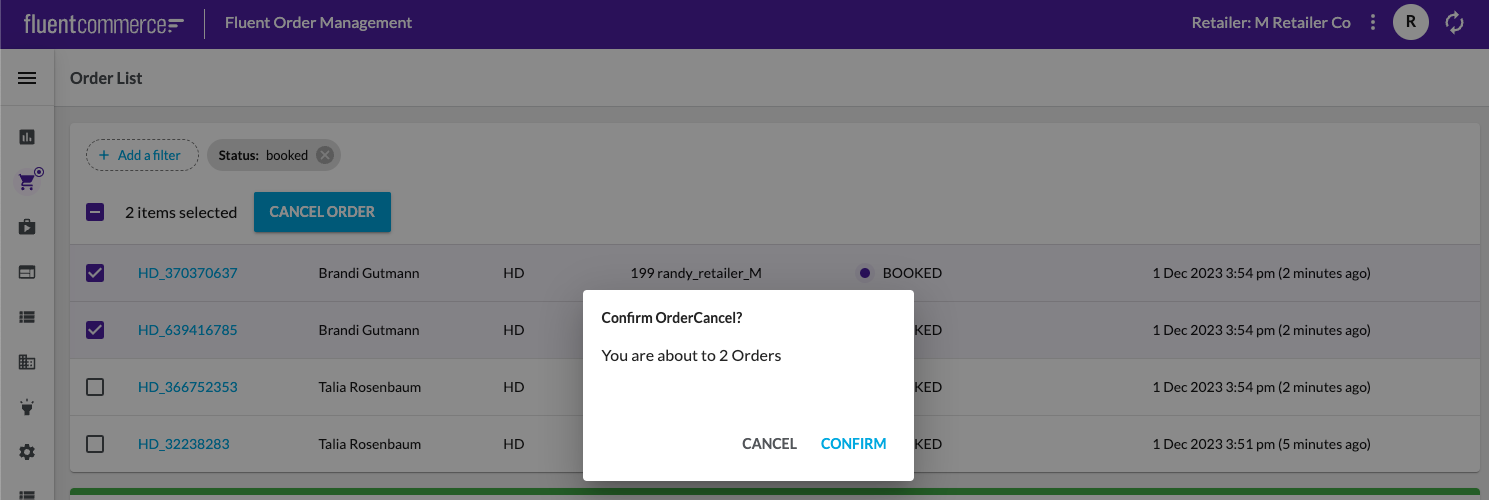Toggle the select-all items checkbox
This screenshot has height=500, width=1489.
(95, 212)
